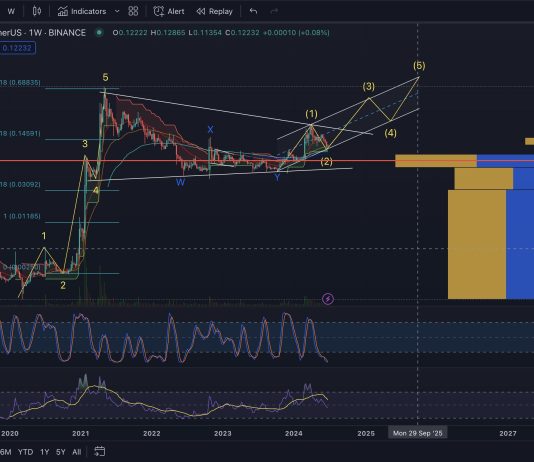Select the (3) wave label
Viewport: 534px width, 462px height.
pos(368,86)
